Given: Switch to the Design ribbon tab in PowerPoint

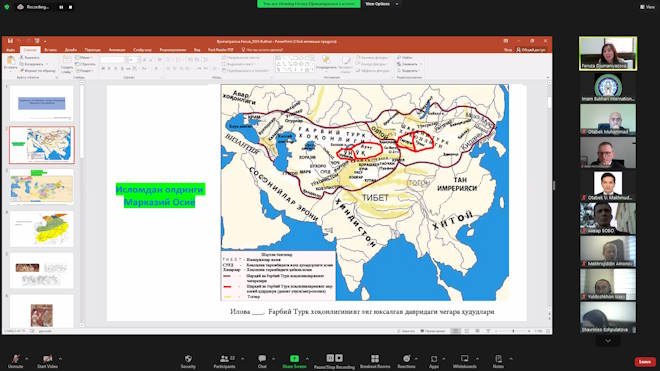Looking at the screenshot, I should tap(71, 50).
